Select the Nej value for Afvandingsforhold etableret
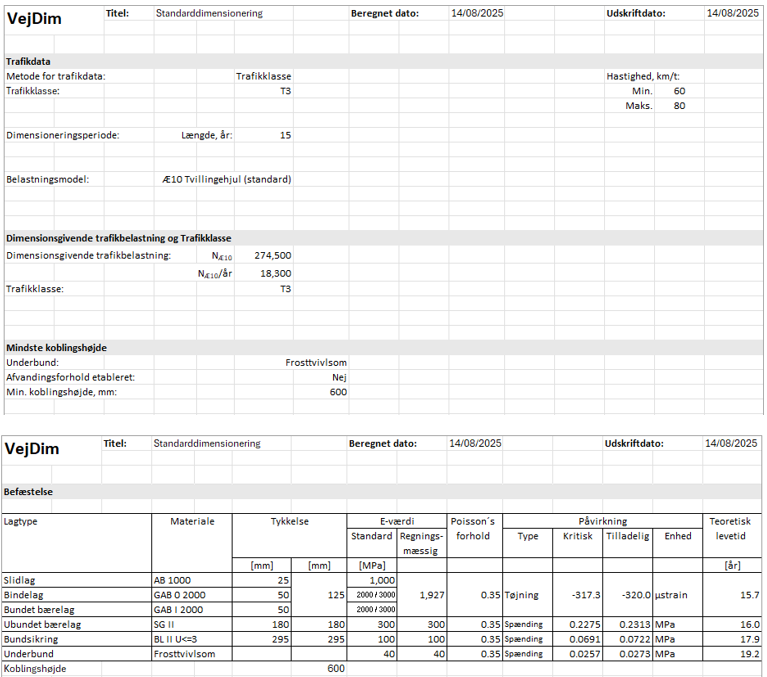The image size is (767, 677). (x=339, y=378)
